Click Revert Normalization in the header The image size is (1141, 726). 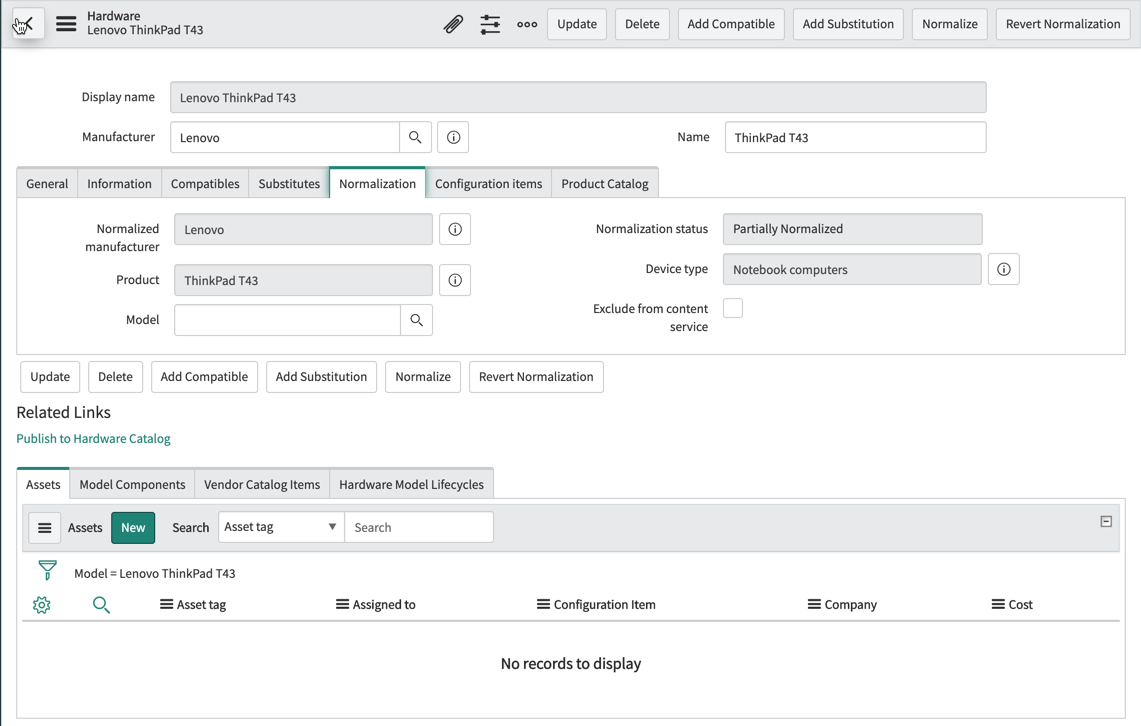pyautogui.click(x=1063, y=24)
